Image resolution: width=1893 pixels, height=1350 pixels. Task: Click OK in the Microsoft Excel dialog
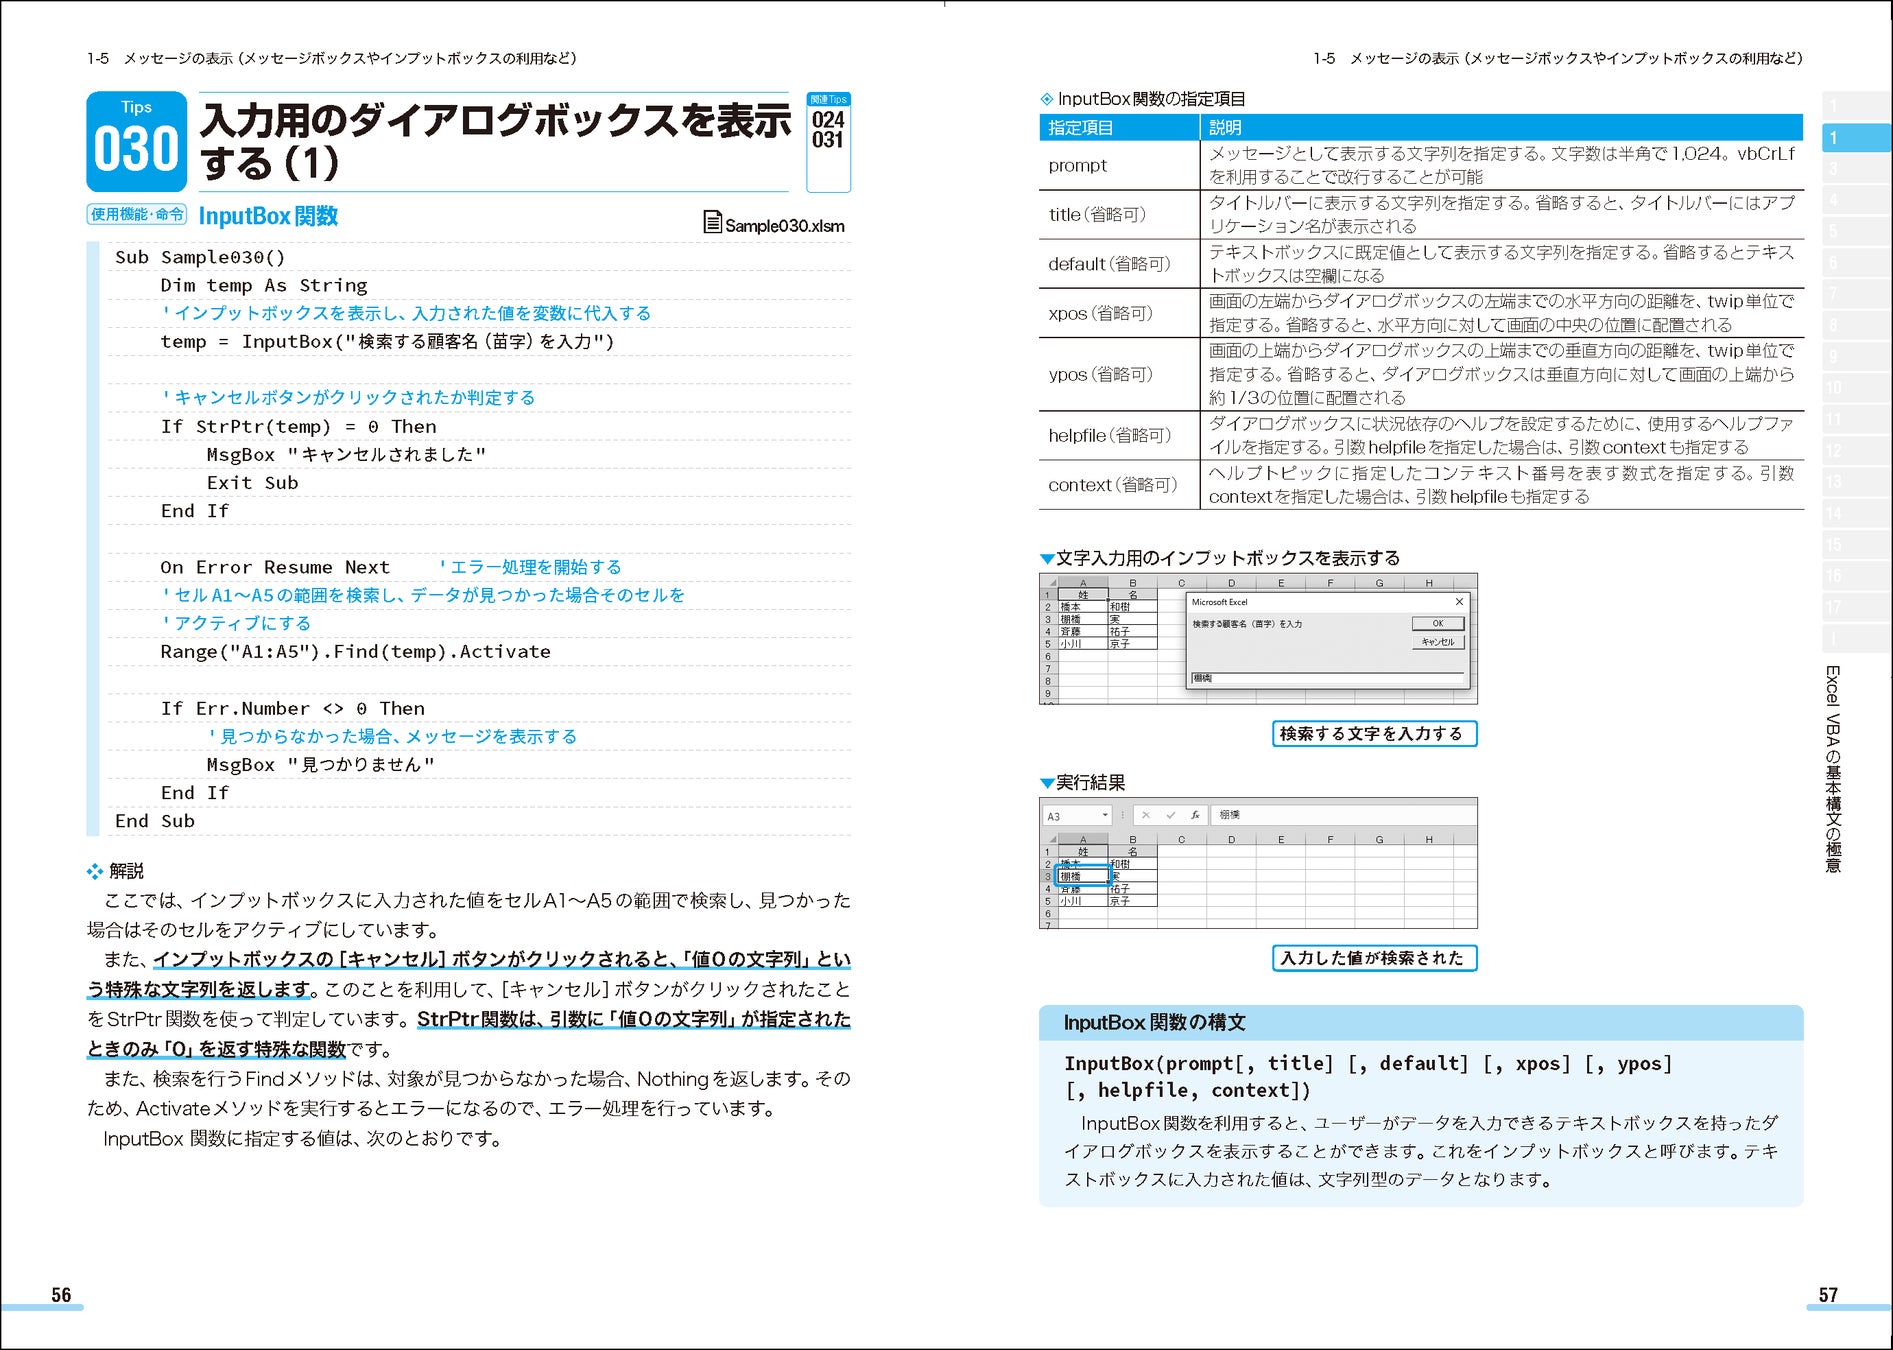pos(1438,624)
